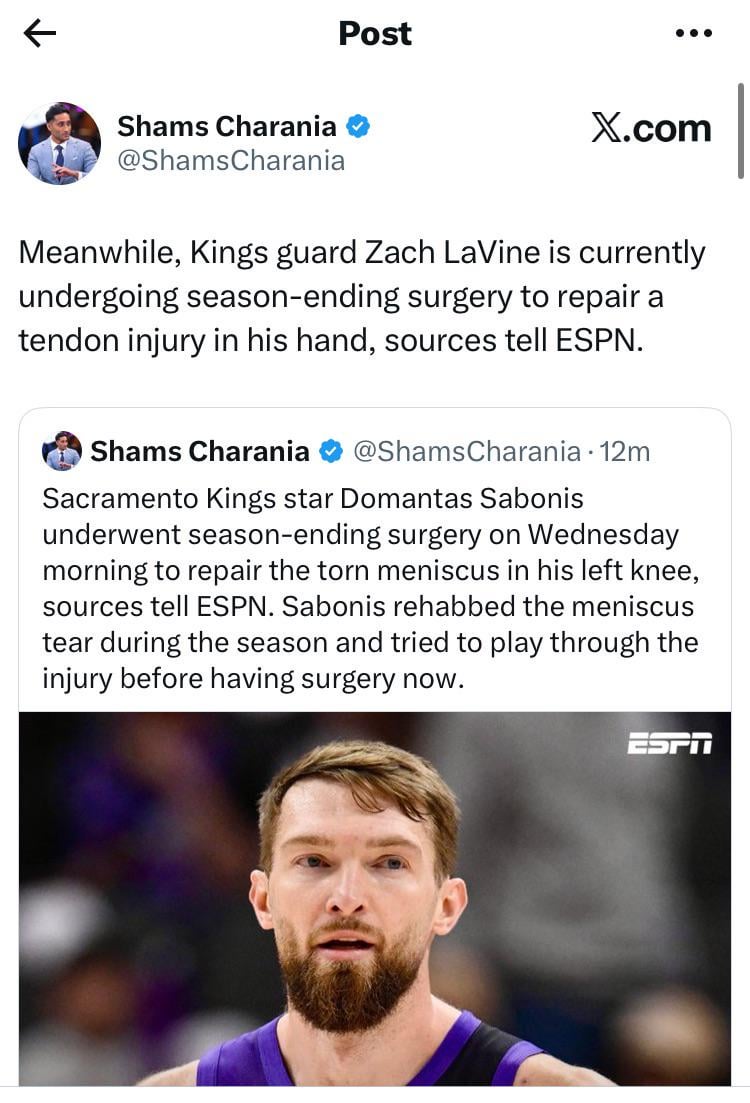Click the ESPN logo on the photo

(669, 744)
